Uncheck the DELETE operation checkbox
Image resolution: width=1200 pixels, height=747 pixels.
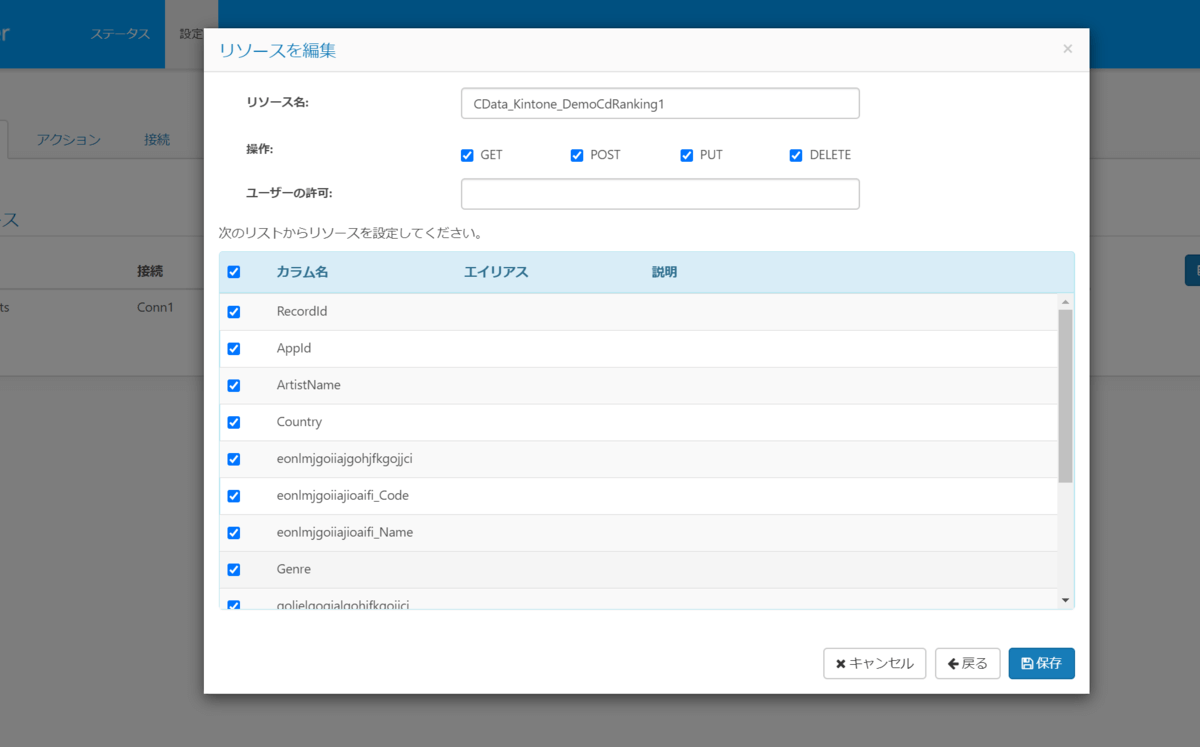(x=796, y=156)
